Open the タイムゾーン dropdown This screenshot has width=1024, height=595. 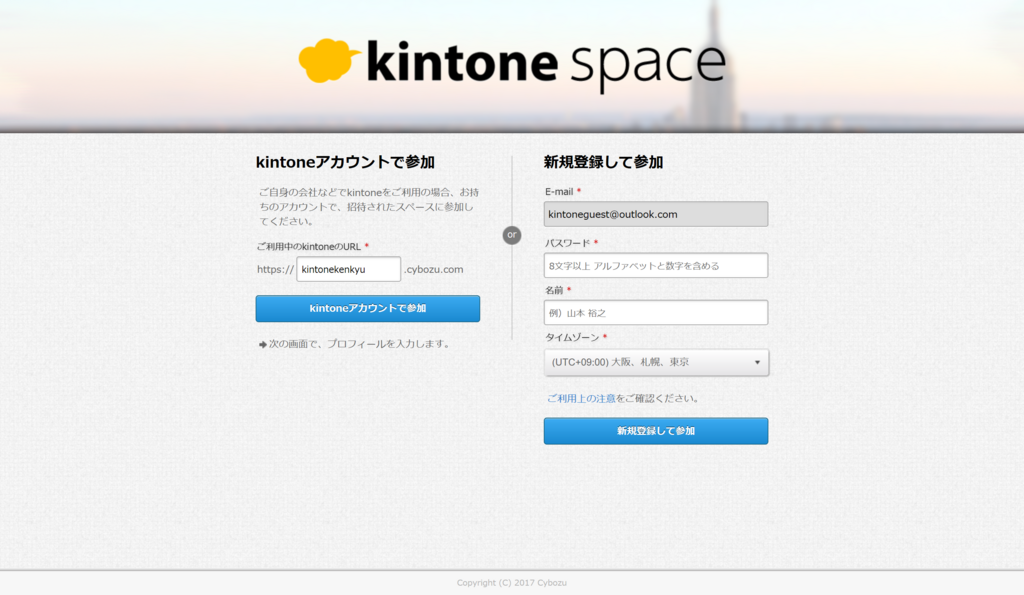pyautogui.click(x=656, y=362)
